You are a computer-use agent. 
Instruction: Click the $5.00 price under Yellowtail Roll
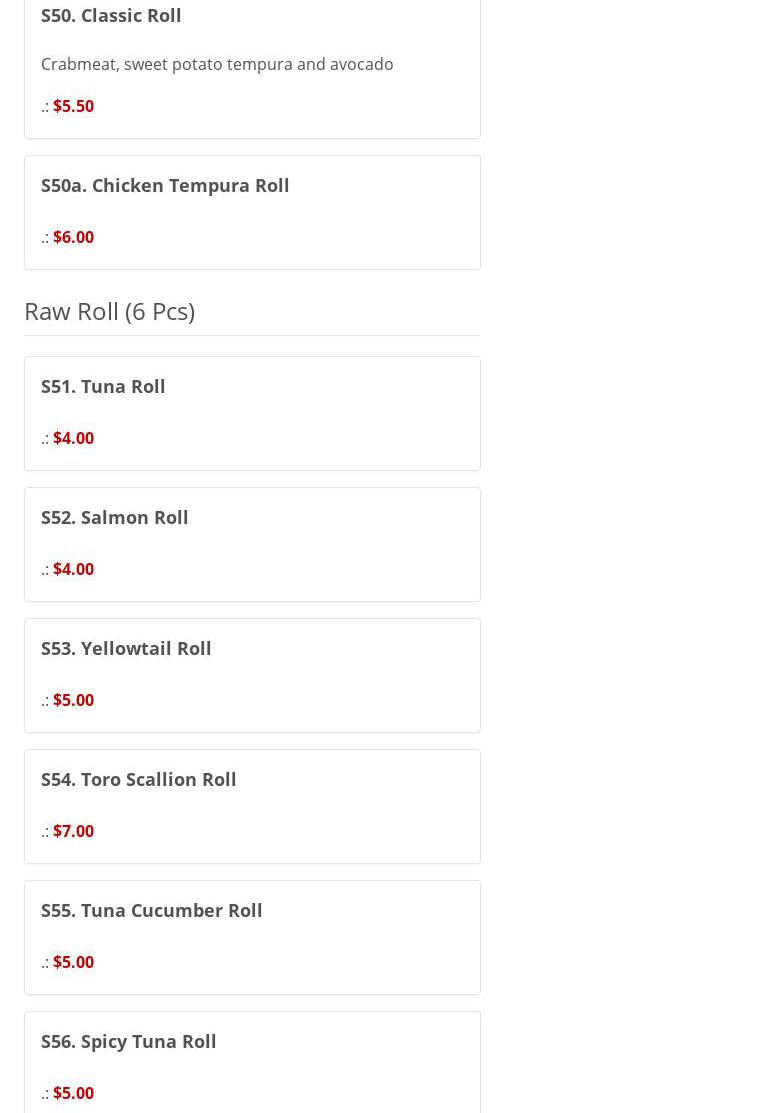[x=73, y=700]
